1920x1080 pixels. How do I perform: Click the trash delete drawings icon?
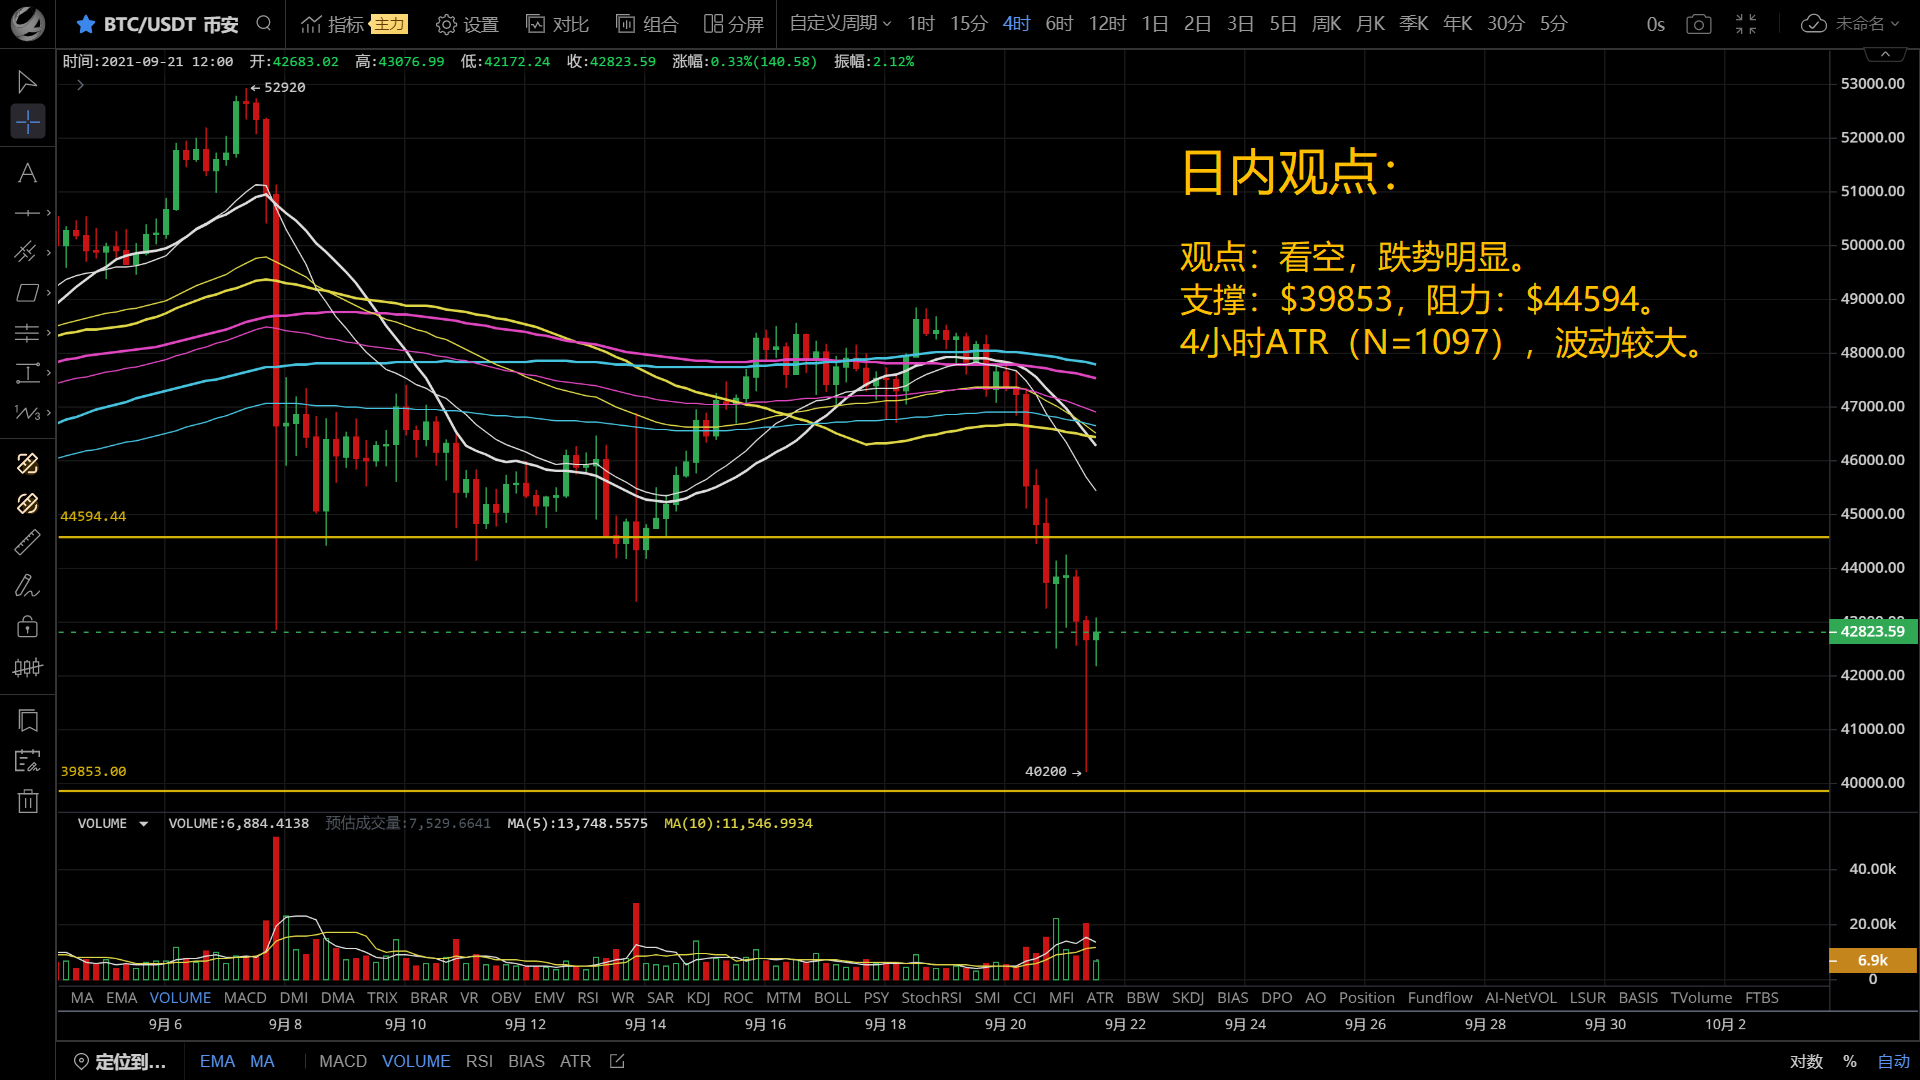[x=27, y=801]
